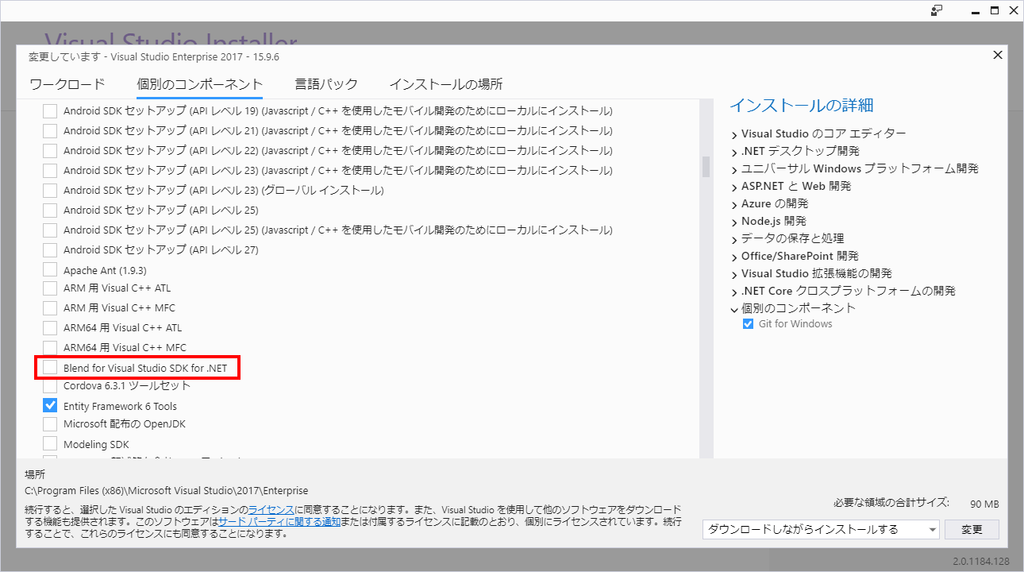Click the component list scrollbar thumb
The width and height of the screenshot is (1024, 572).
point(706,166)
